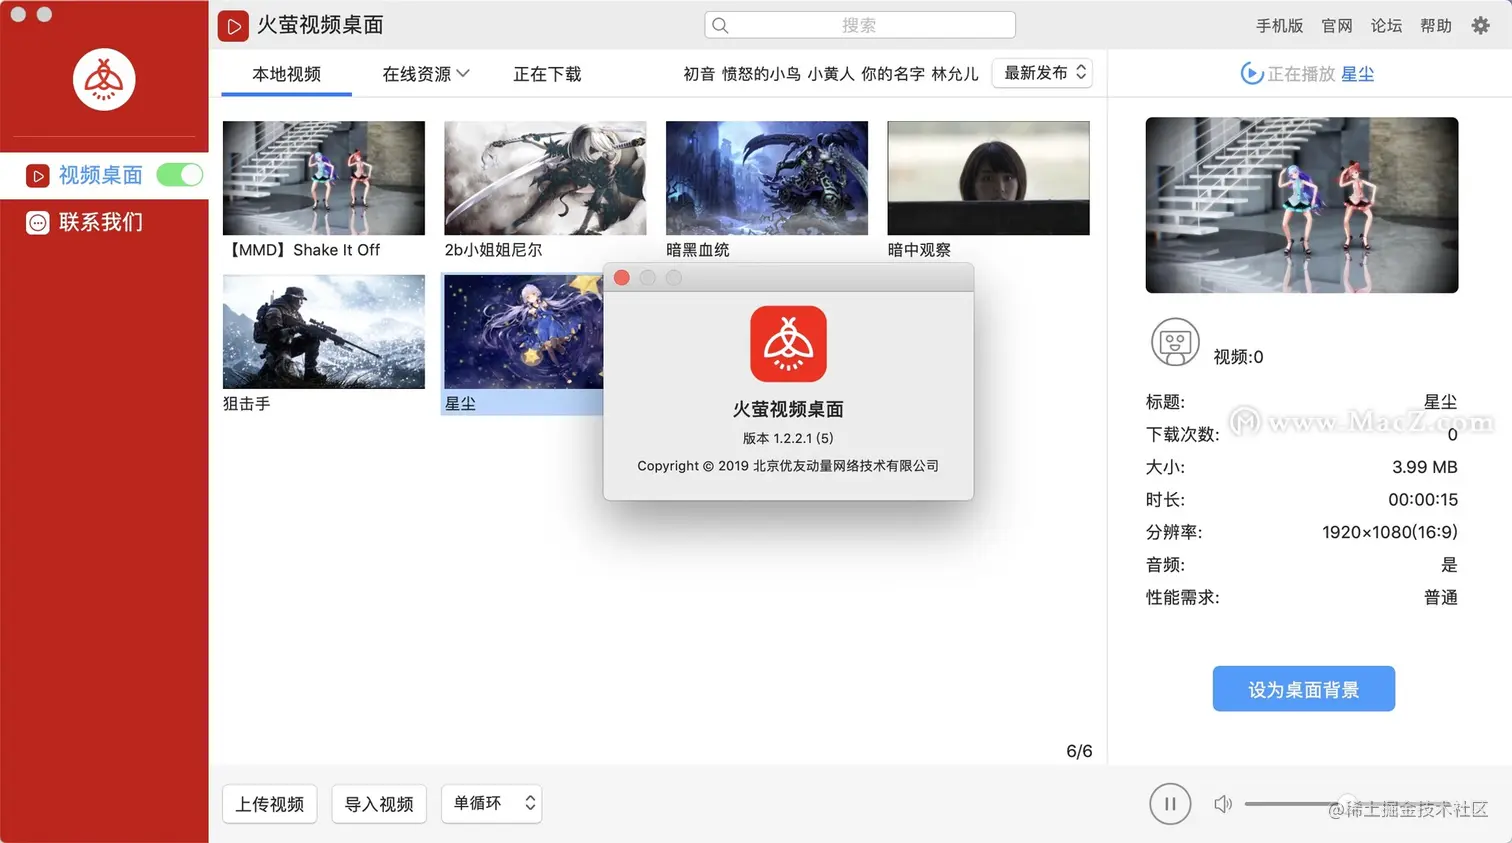Select the 狙击手 thumbnail
Viewport: 1512px width, 843px height.
[323, 332]
